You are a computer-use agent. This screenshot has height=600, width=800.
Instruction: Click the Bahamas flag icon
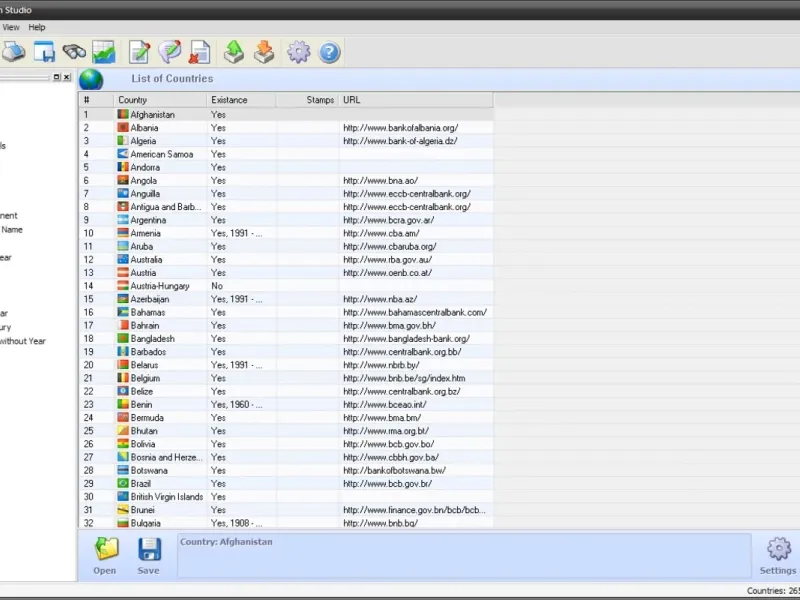click(x=123, y=312)
